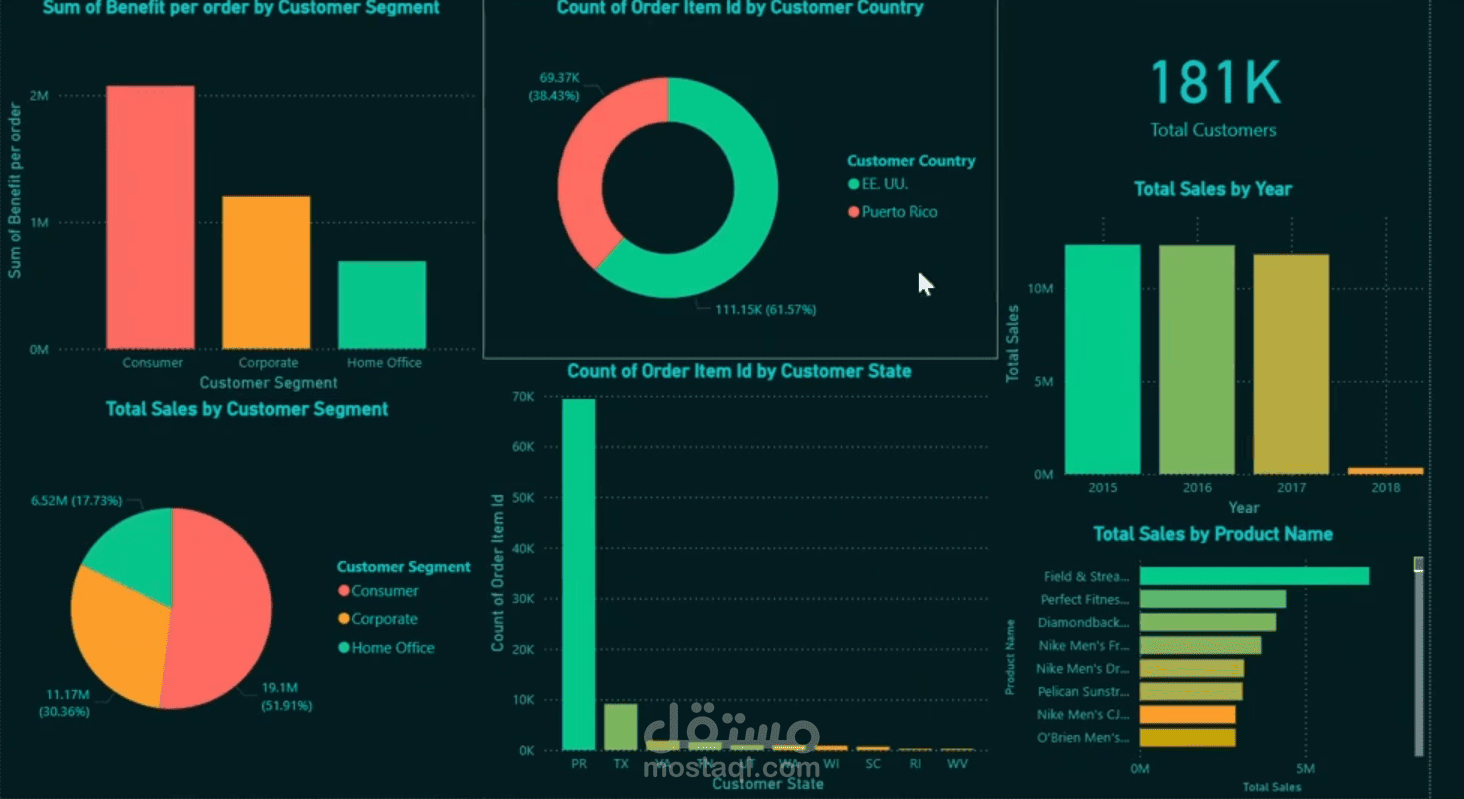Click the 11.17M (30.36%) pie label
Screen dimensions: 1464x799
(66, 703)
